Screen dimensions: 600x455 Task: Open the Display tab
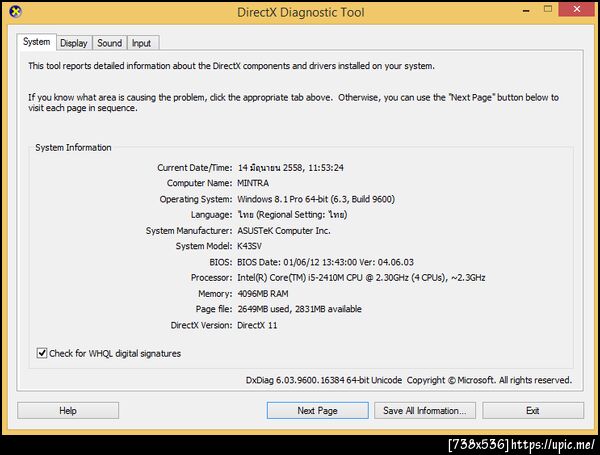click(74, 43)
